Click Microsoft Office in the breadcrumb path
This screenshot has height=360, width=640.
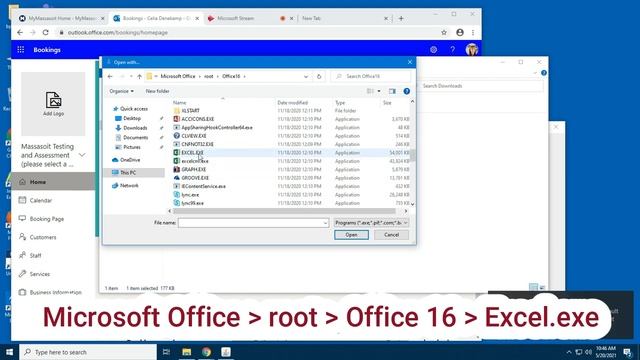[178, 76]
